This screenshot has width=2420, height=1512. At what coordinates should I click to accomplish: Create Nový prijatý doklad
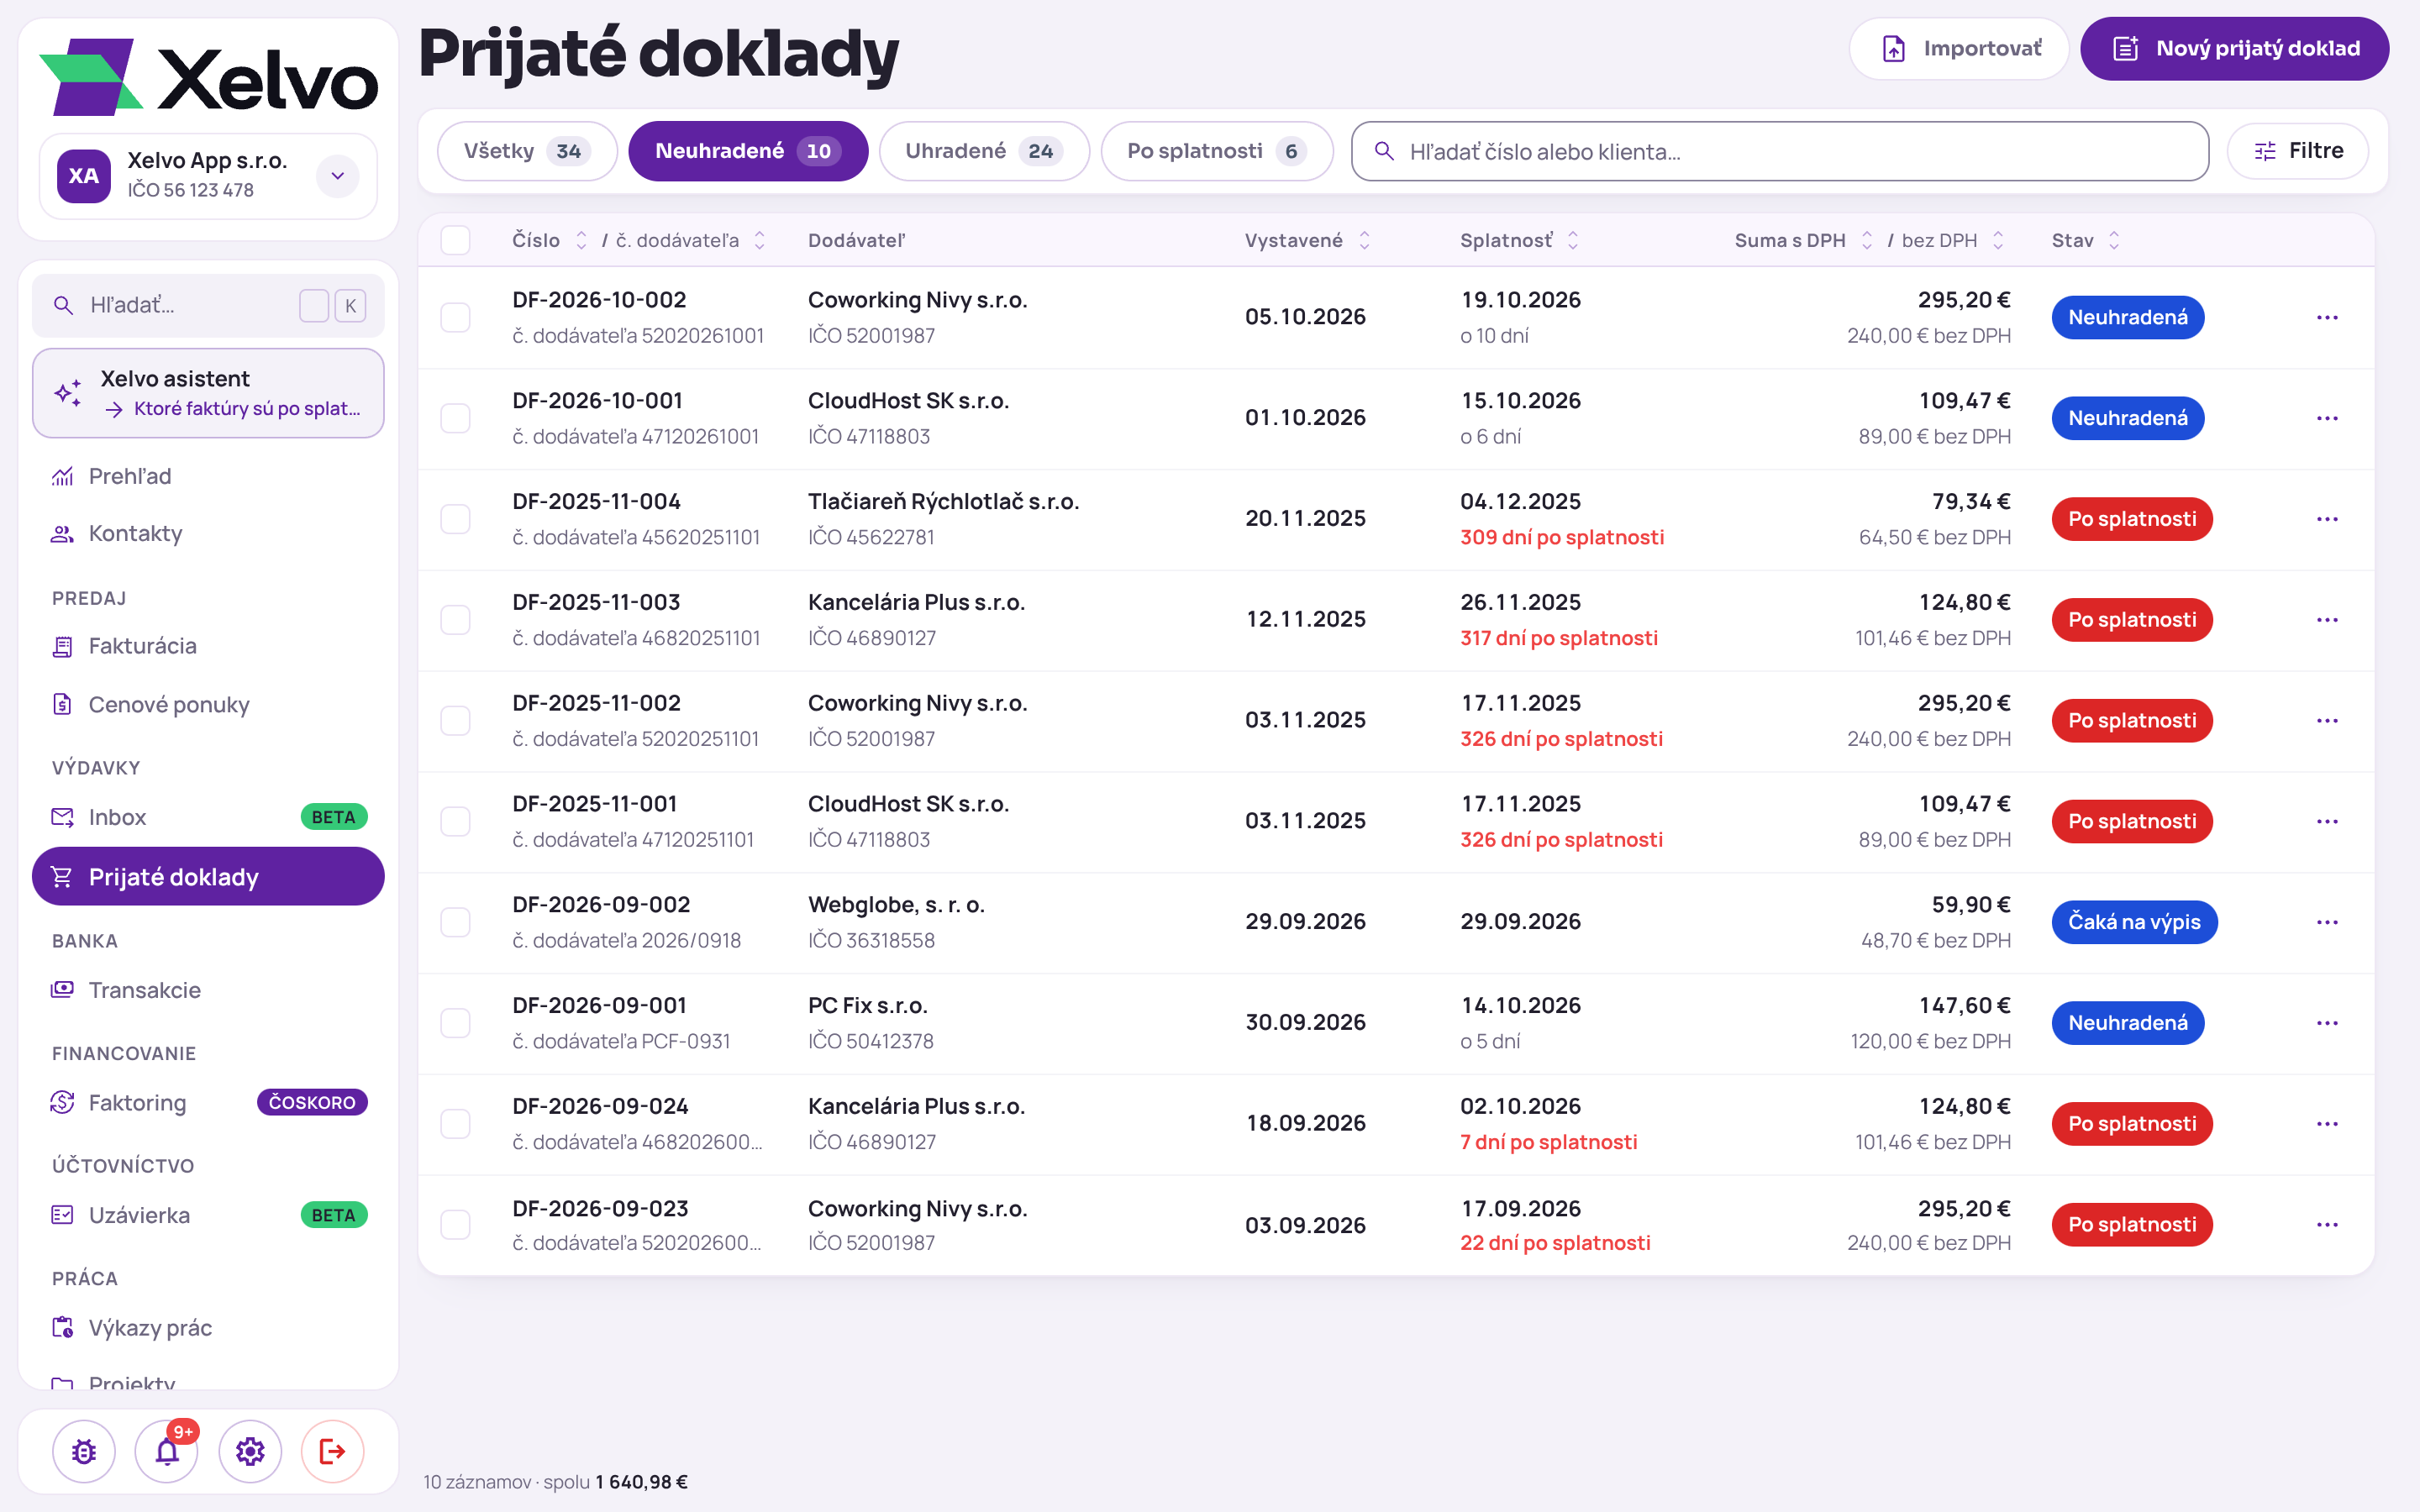pos(2234,49)
